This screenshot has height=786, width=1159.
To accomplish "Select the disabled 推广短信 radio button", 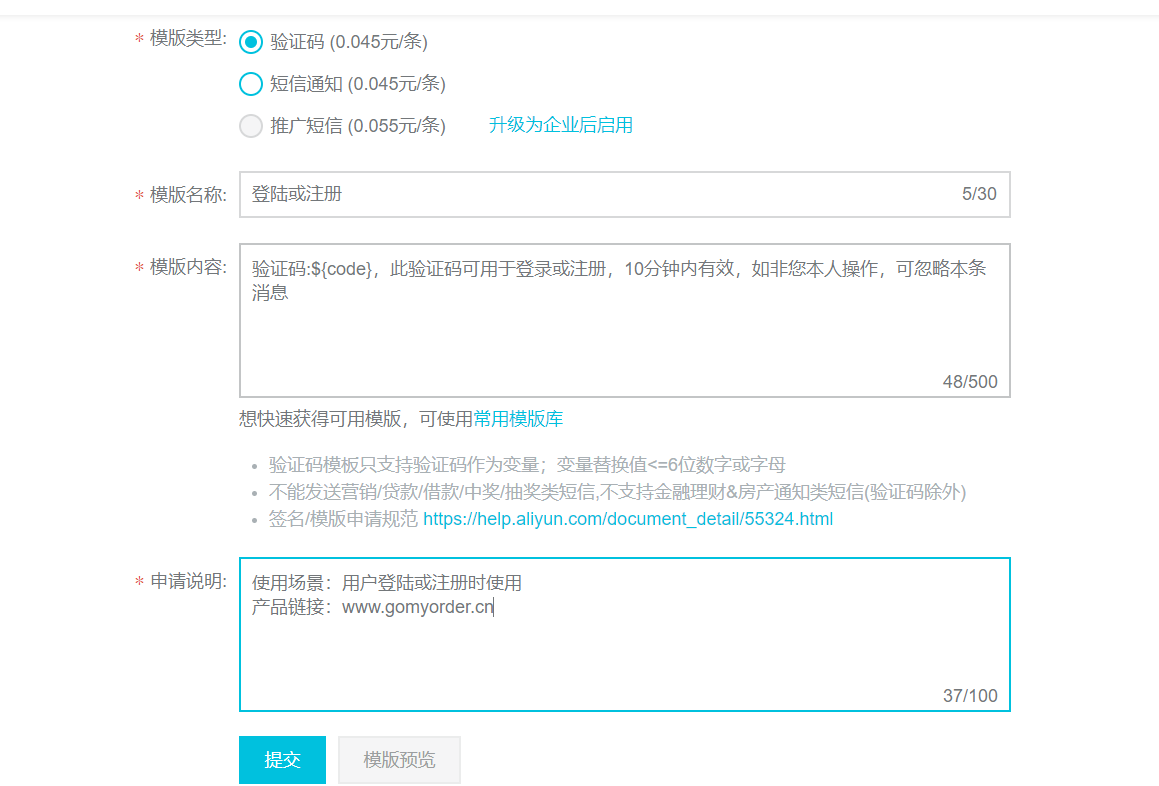I will (251, 126).
